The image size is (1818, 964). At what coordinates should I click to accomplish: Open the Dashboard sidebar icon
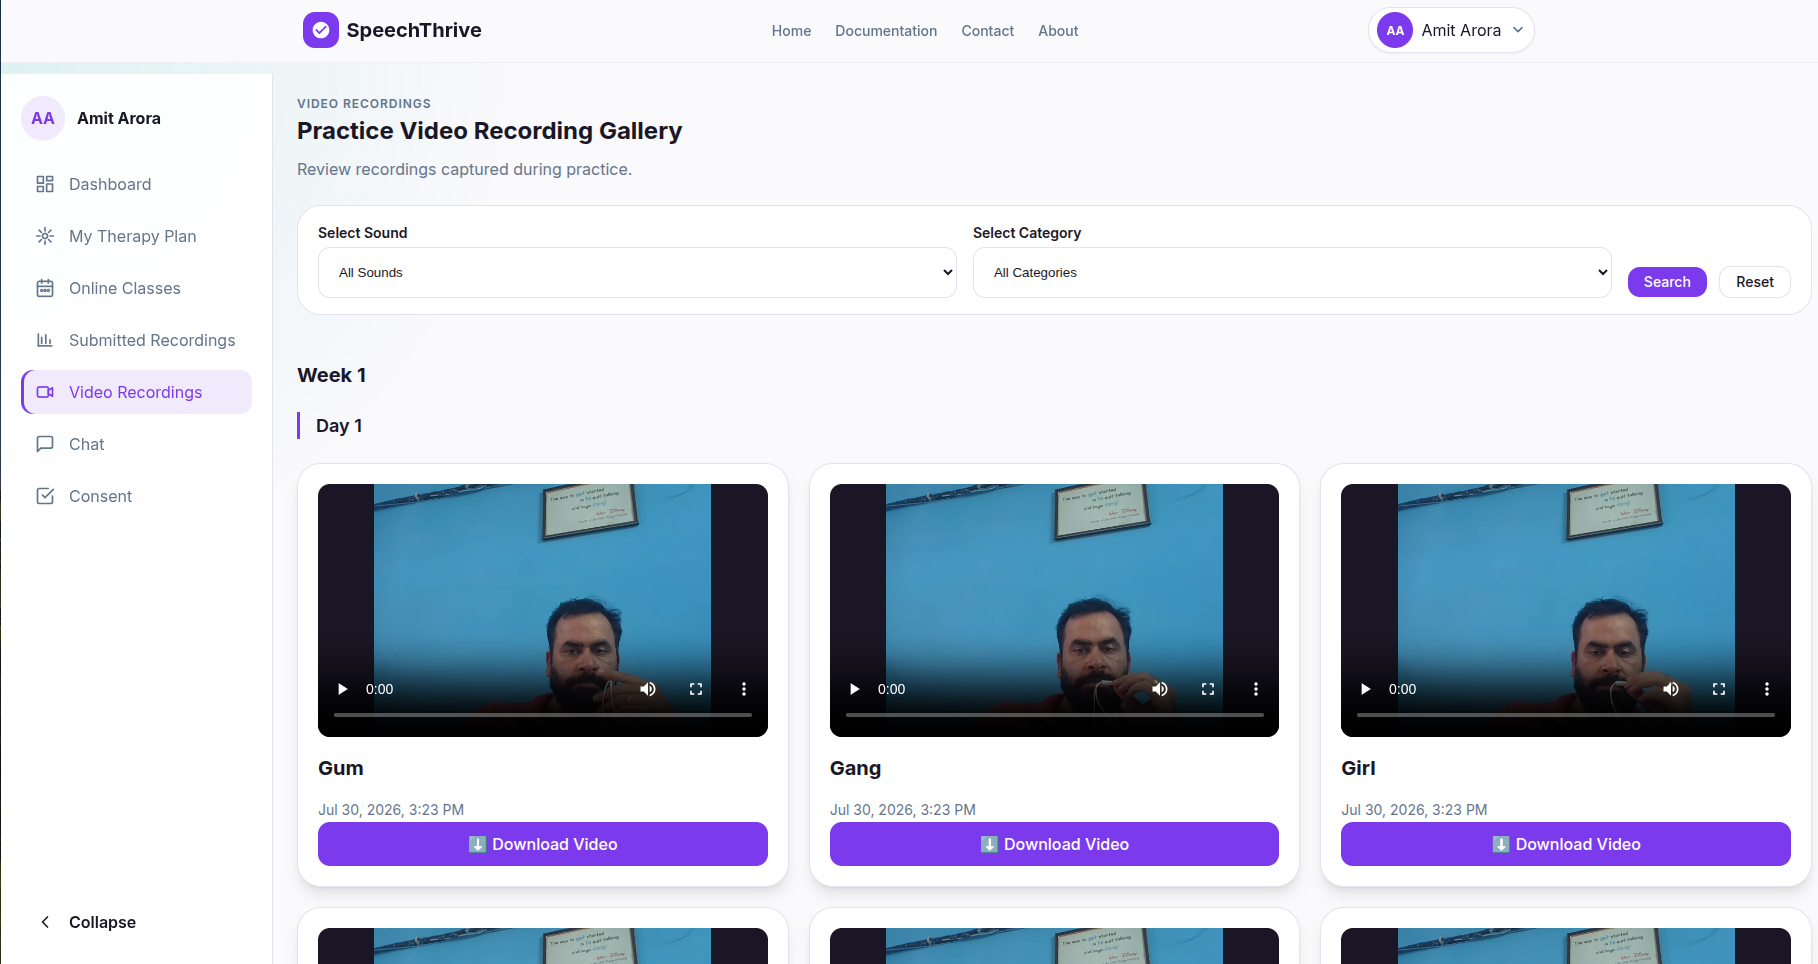[45, 184]
